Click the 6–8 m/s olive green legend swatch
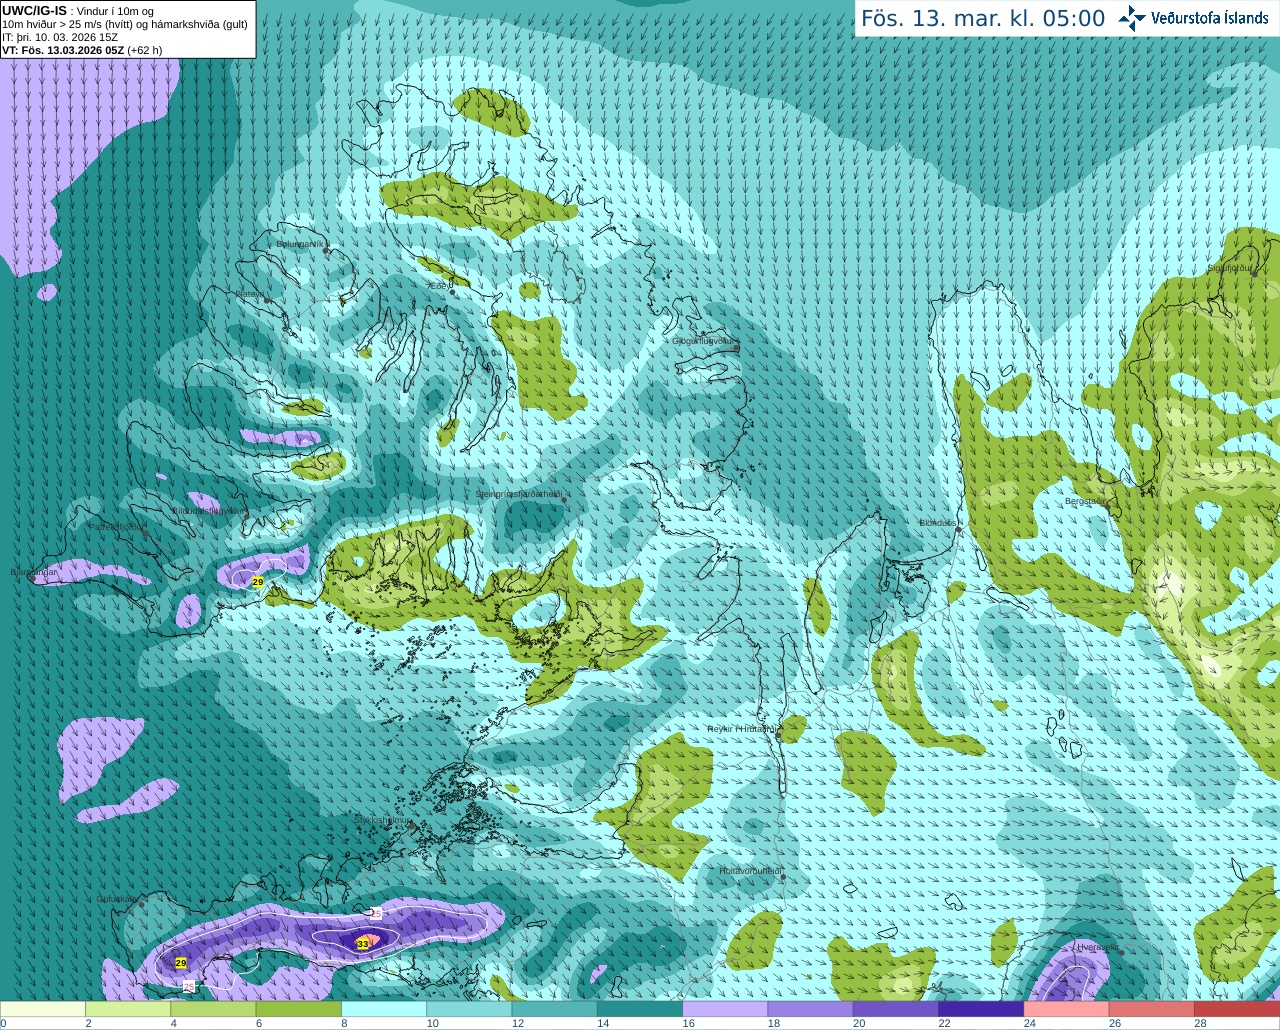 click(x=299, y=1009)
